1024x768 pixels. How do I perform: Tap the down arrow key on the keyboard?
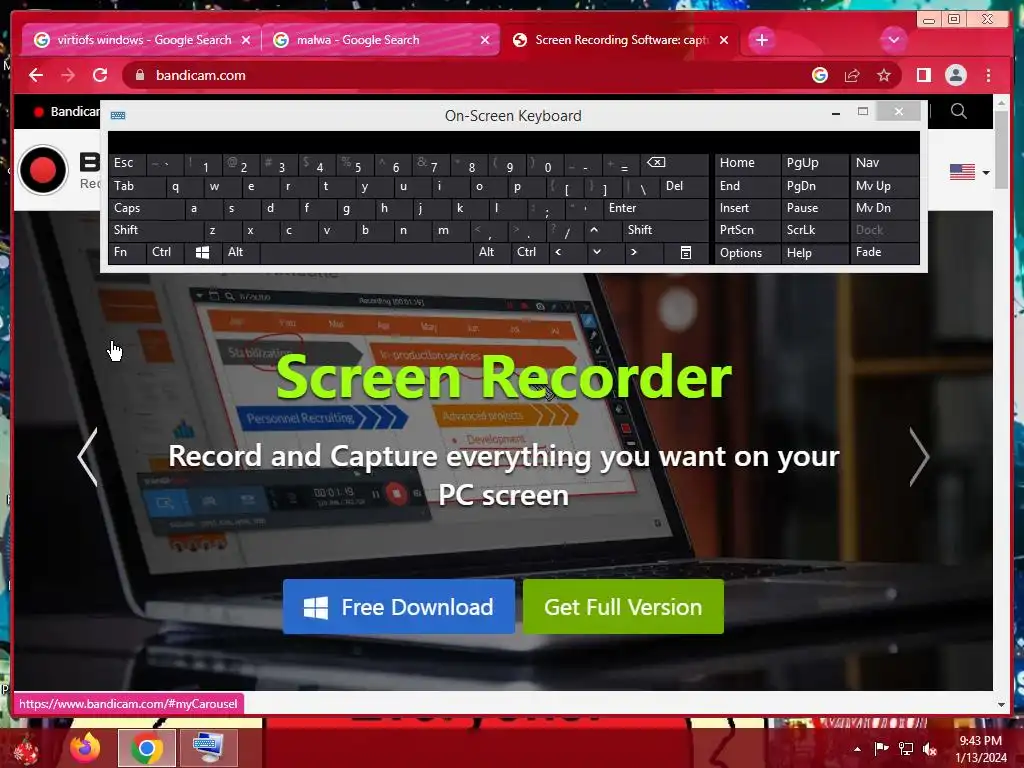[x=604, y=252]
